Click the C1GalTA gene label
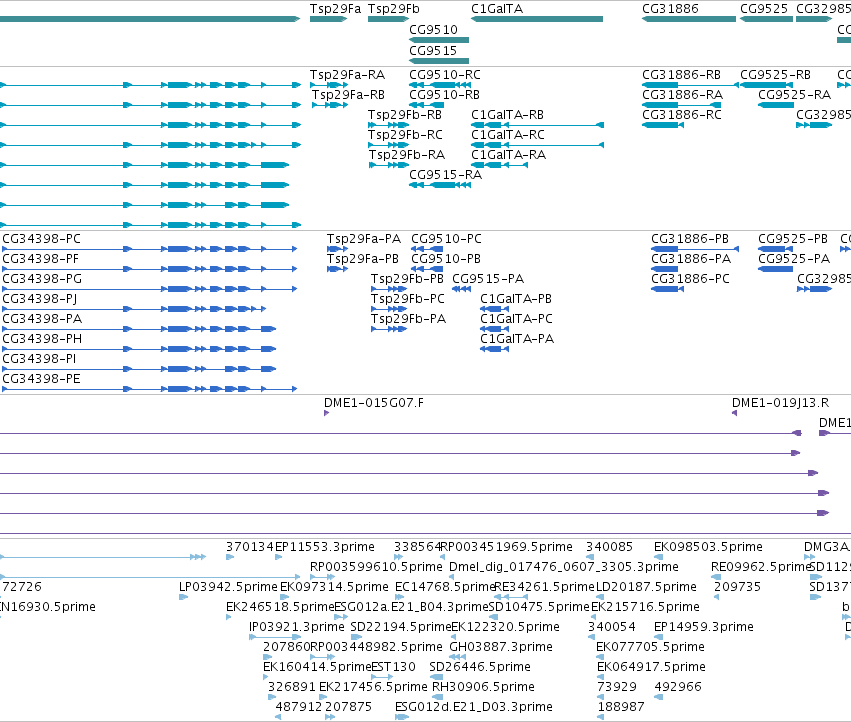Image resolution: width=851 pixels, height=722 pixels. pos(497,9)
